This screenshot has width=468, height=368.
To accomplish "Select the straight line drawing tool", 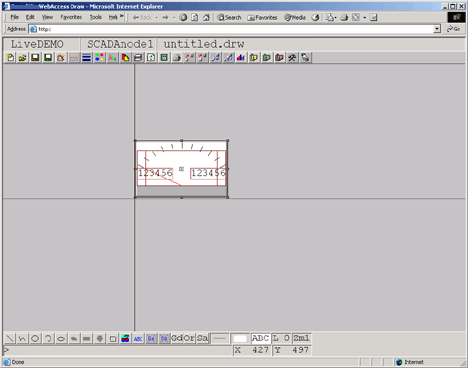I will point(10,339).
